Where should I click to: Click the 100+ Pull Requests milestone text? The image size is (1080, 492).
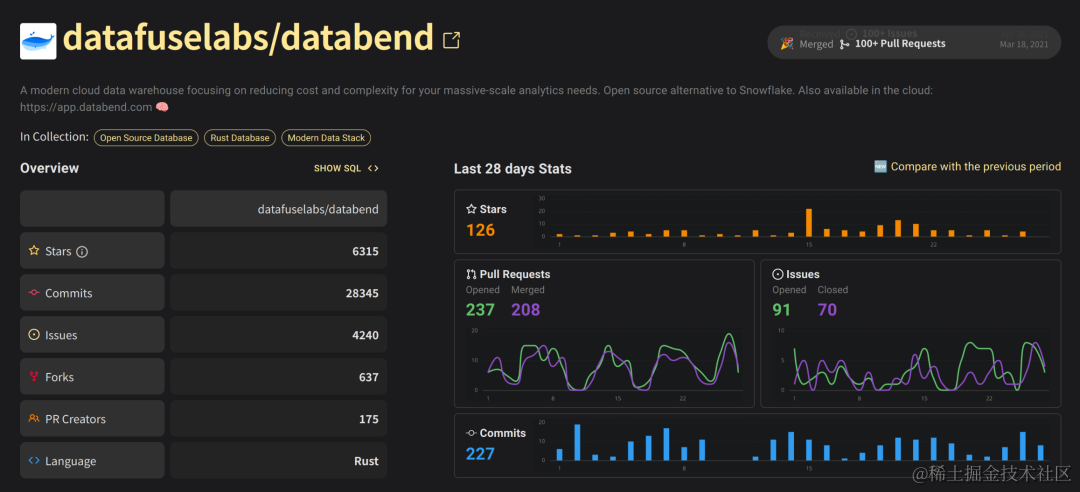click(x=900, y=43)
